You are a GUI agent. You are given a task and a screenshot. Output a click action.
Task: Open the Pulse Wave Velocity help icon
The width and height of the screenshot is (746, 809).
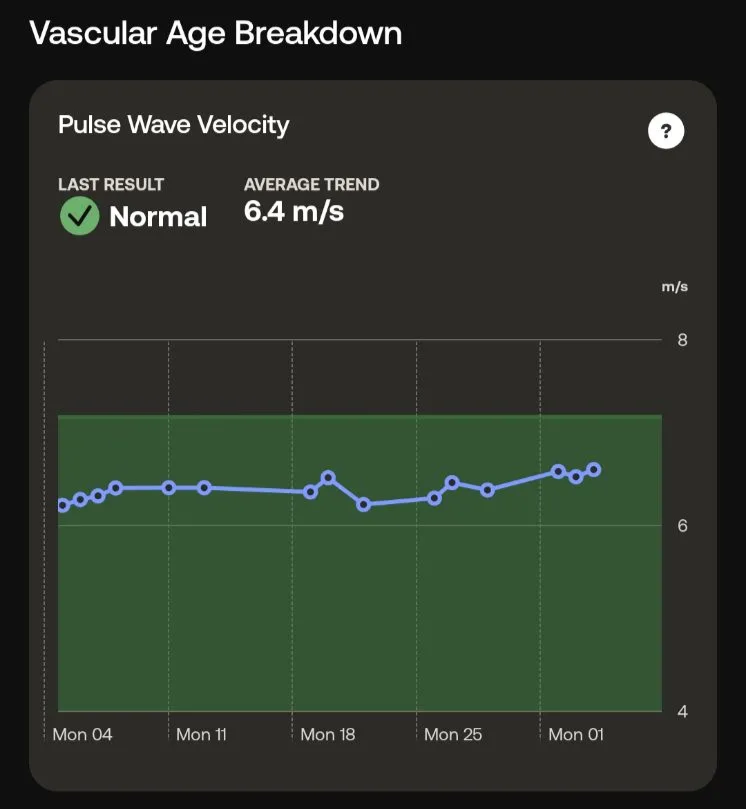[666, 131]
